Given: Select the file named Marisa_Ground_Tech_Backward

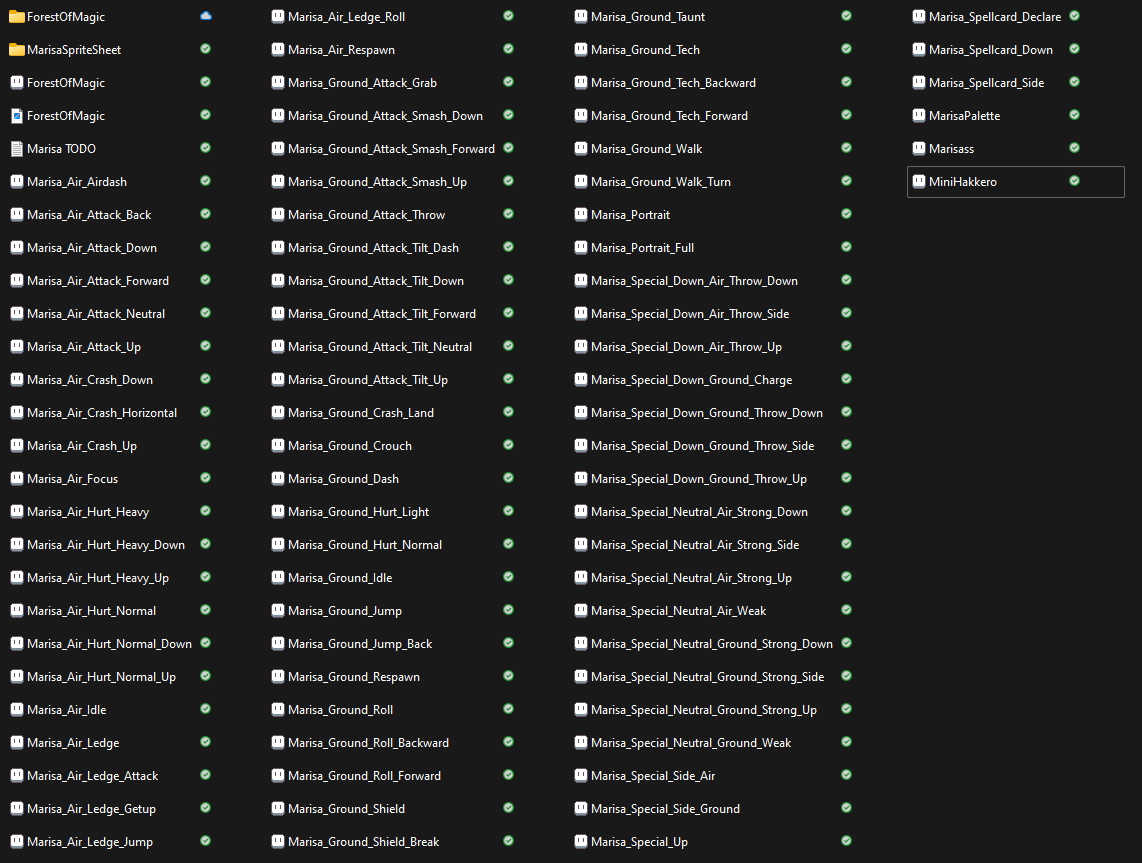Looking at the screenshot, I should 673,83.
